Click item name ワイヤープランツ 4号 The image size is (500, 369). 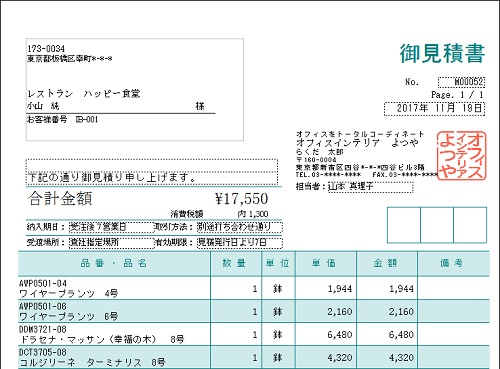click(x=69, y=293)
